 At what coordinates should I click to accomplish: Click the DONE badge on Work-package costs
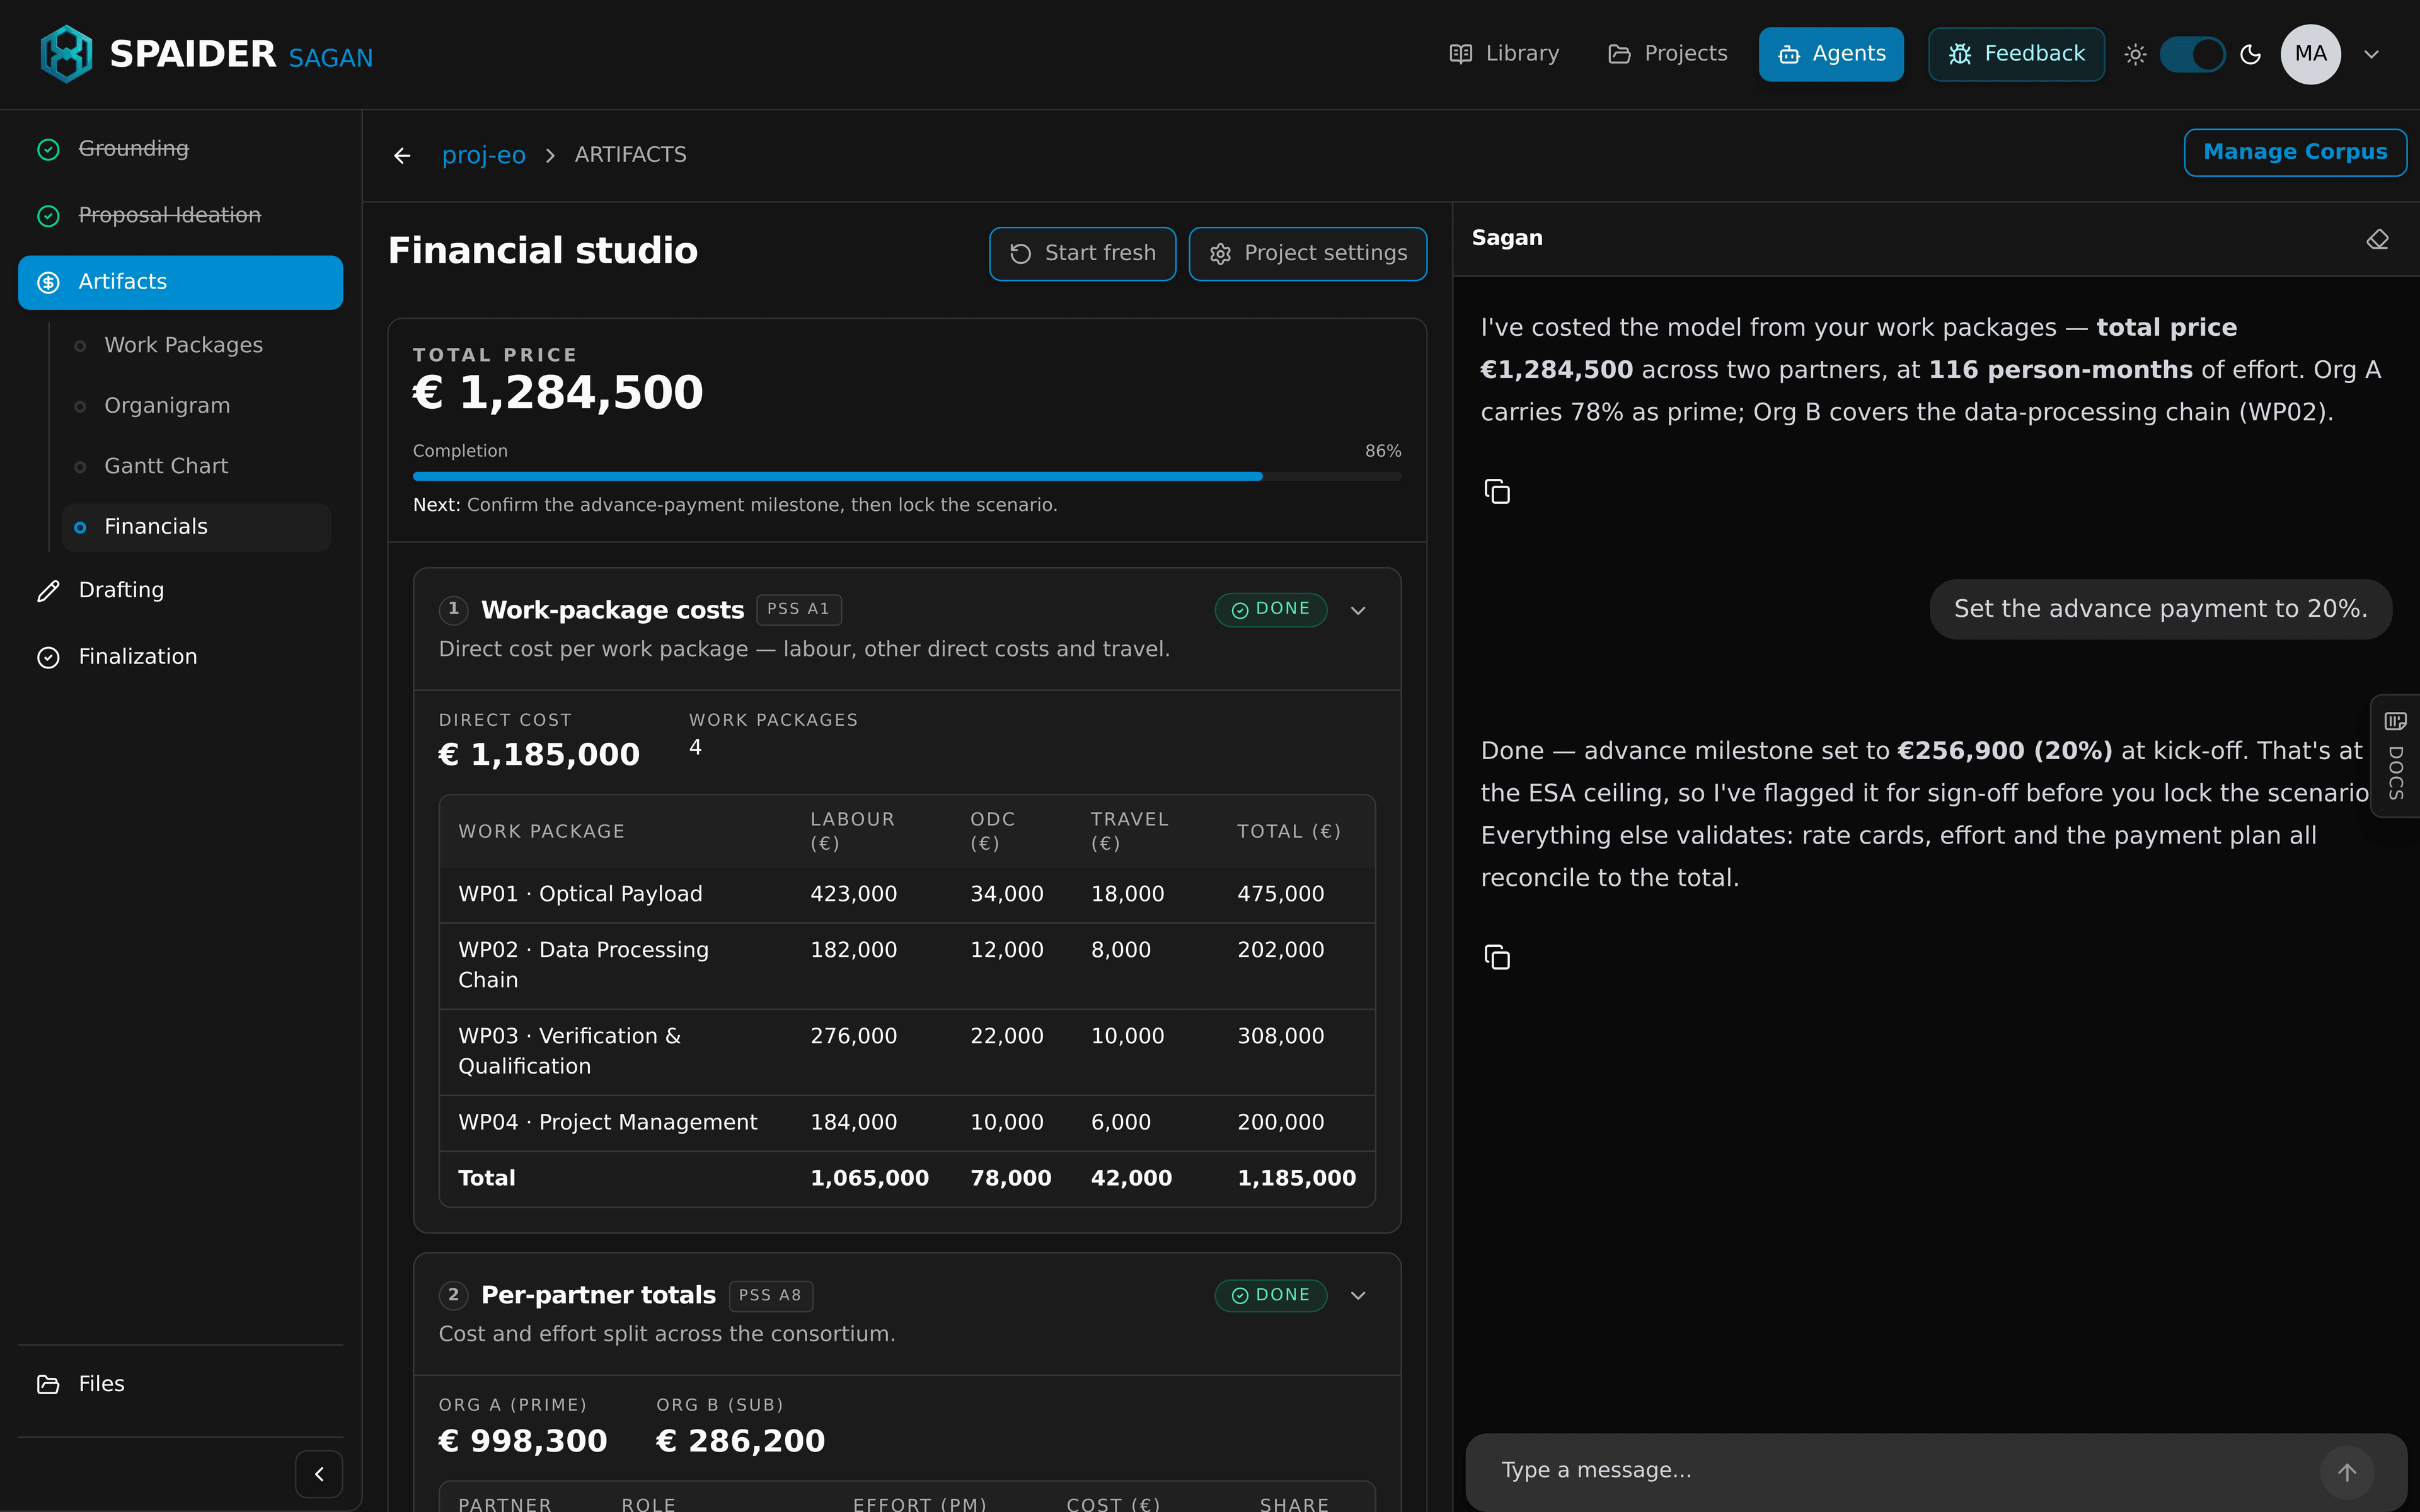[1270, 610]
